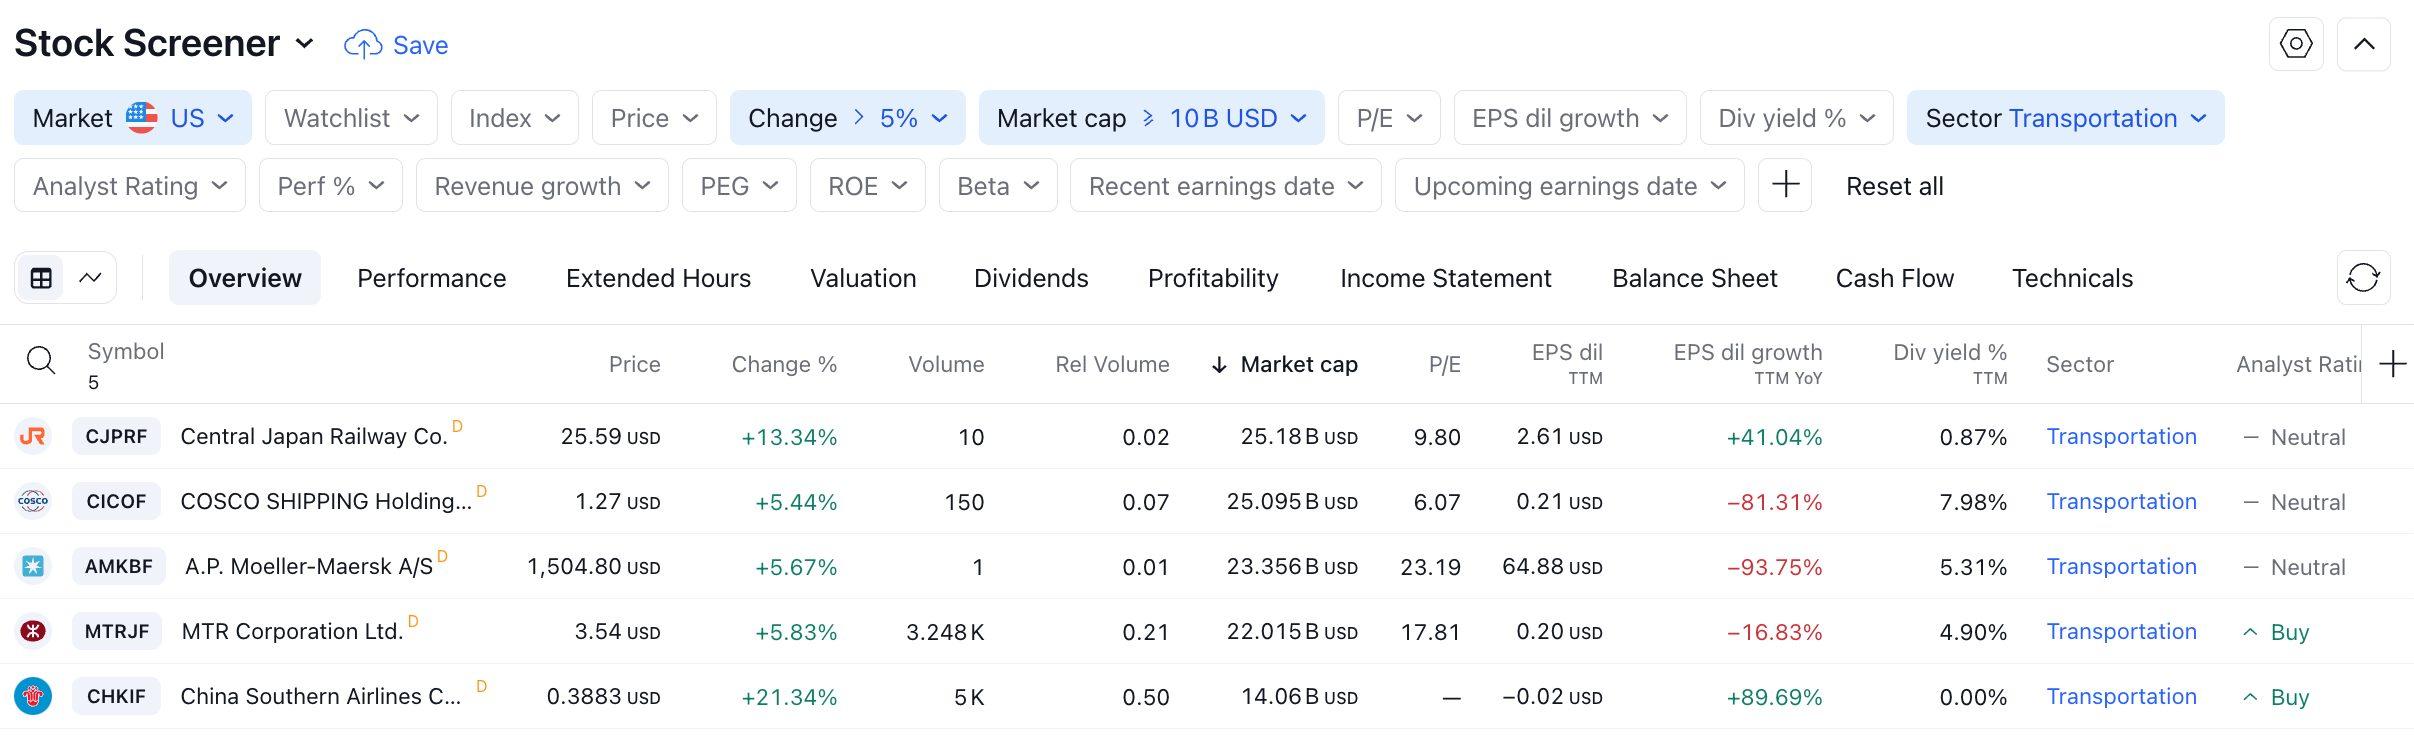This screenshot has width=2414, height=738.
Task: Switch to chart view icon
Action: 90,278
